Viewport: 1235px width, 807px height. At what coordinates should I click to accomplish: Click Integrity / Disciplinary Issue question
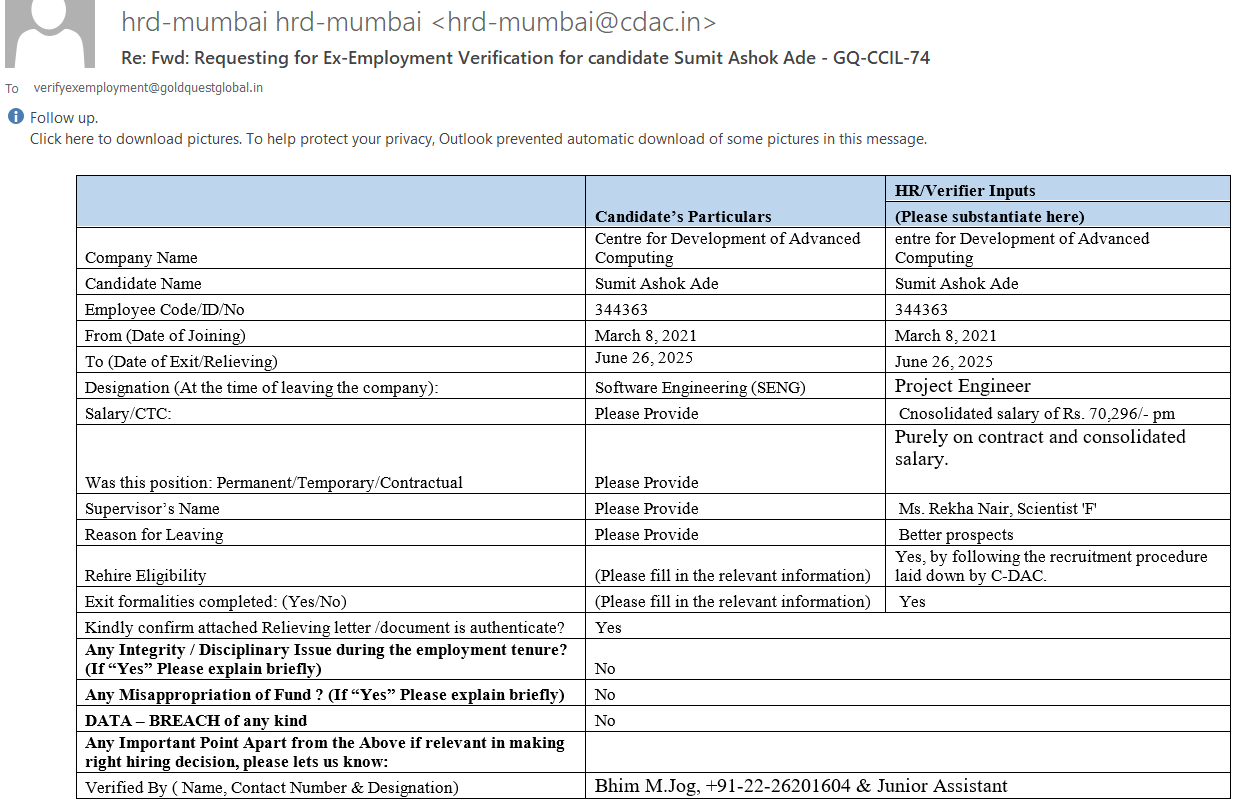tap(326, 658)
